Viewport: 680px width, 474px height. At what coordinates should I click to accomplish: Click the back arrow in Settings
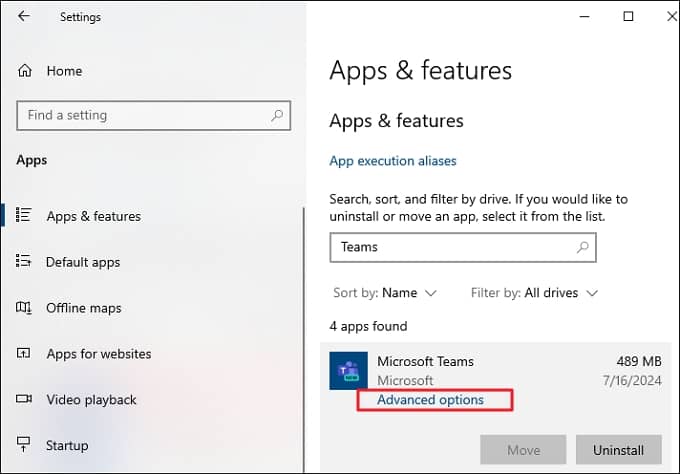24,16
